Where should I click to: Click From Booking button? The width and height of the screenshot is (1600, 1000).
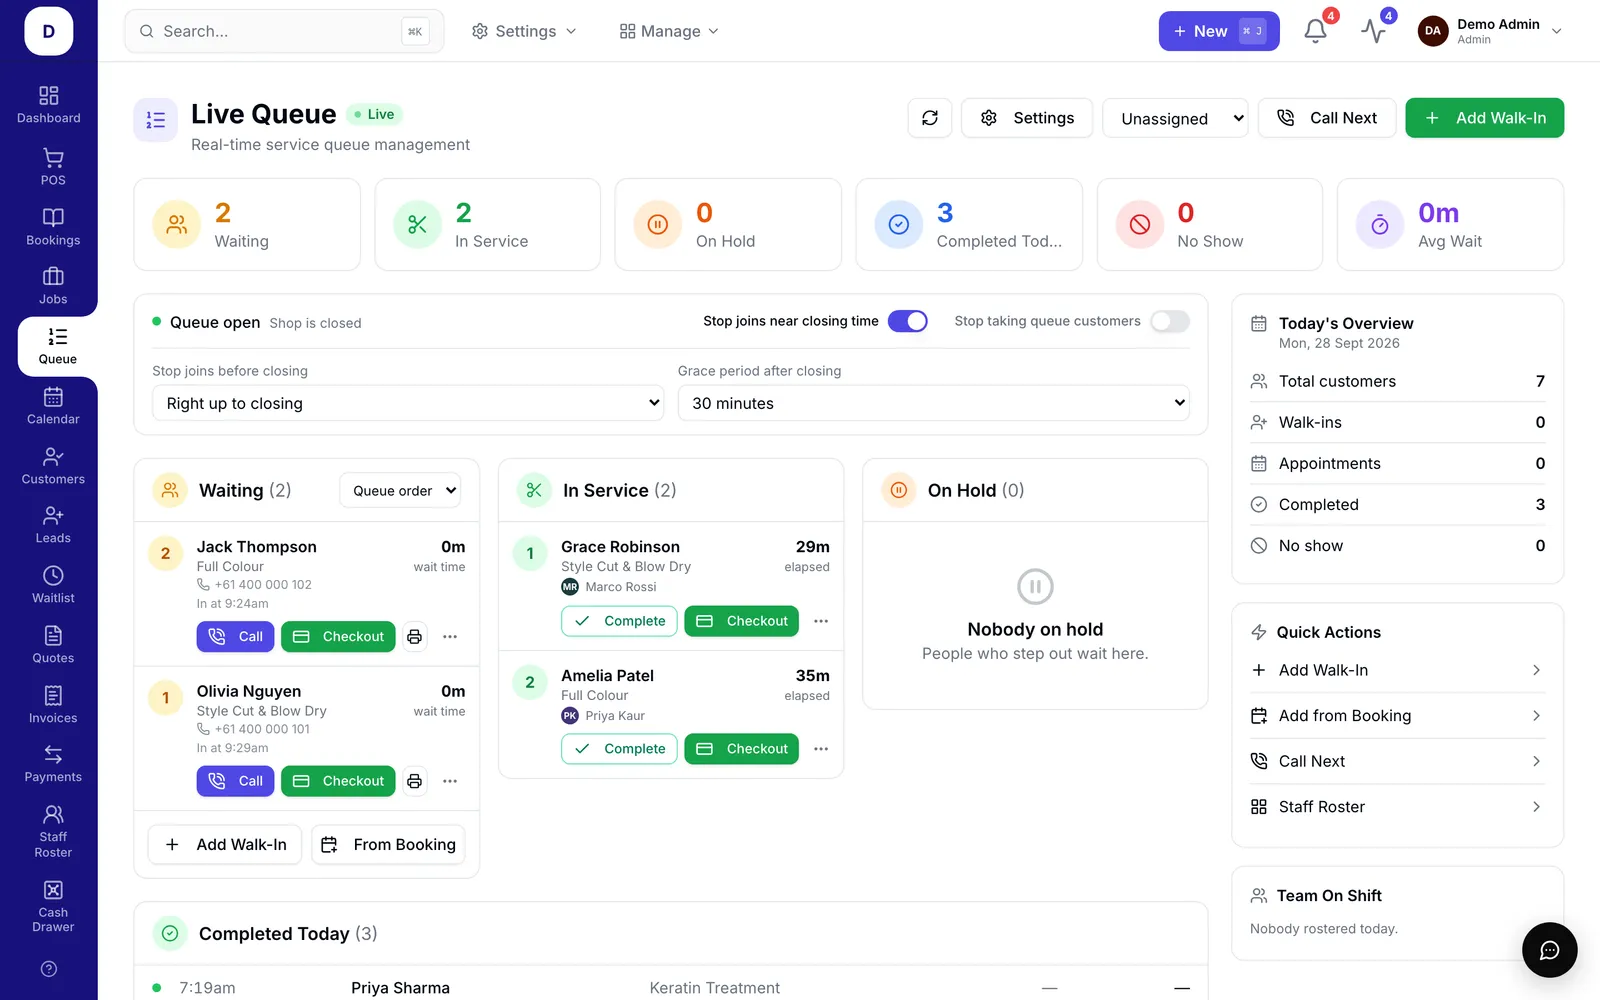[x=388, y=845]
